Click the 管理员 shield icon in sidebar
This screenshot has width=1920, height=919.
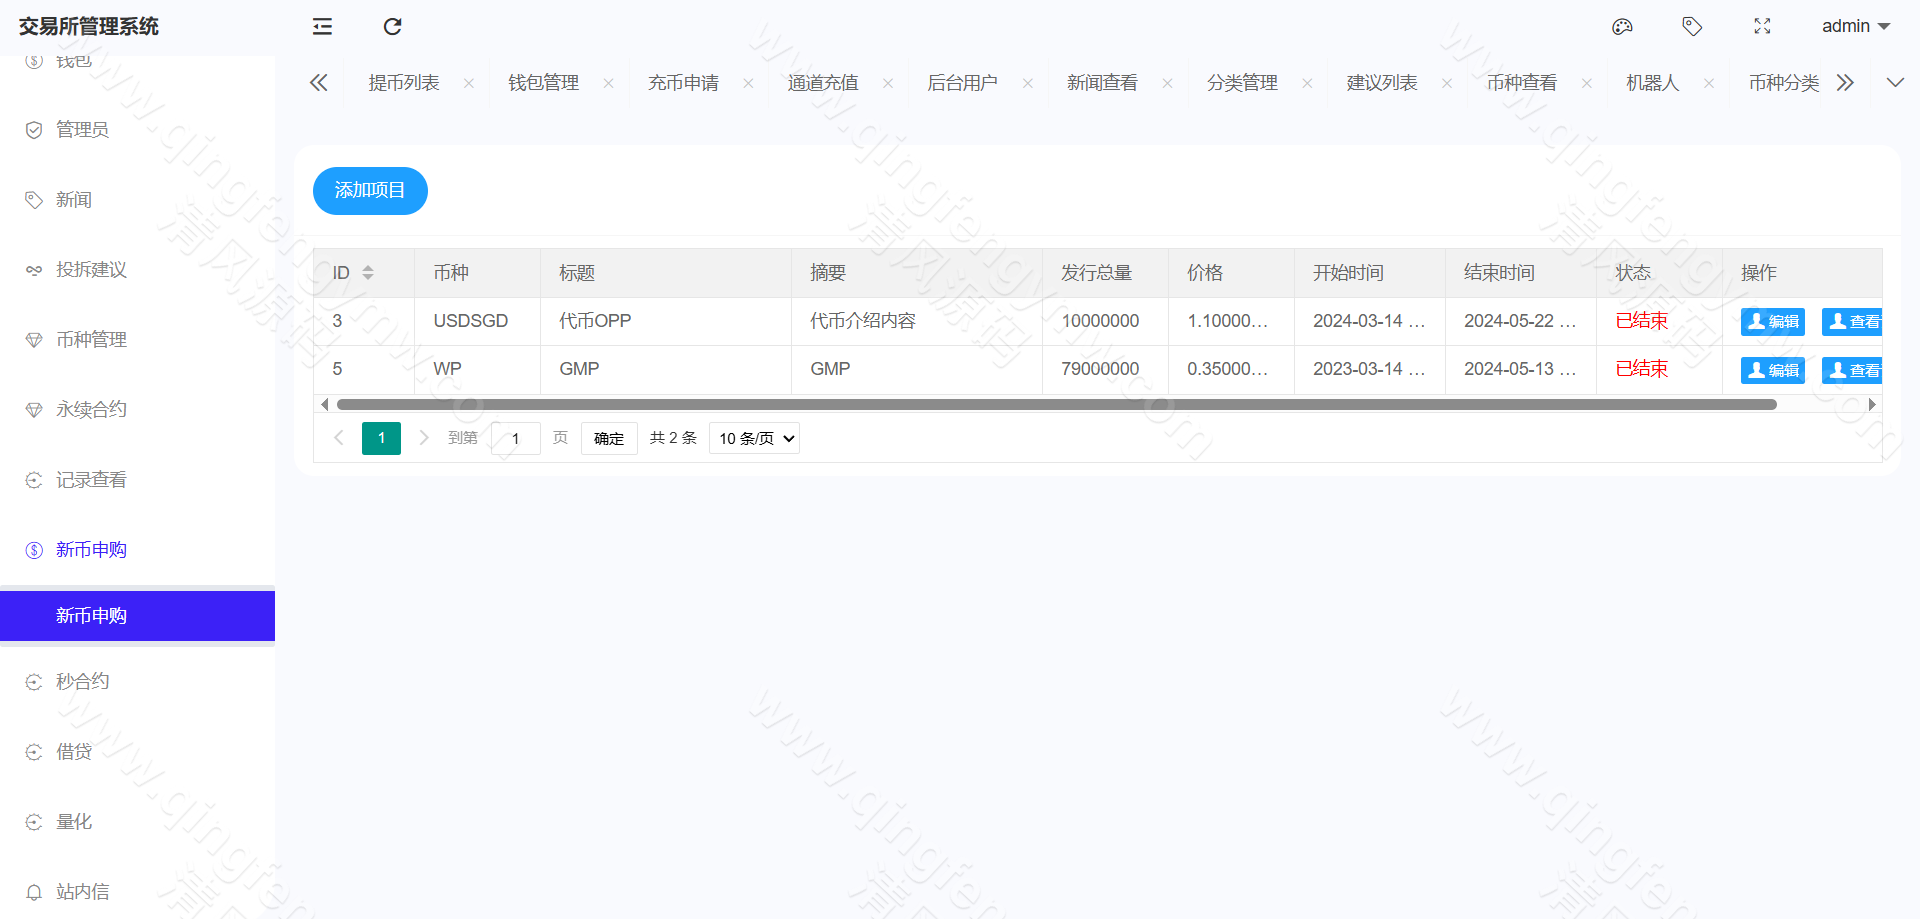(x=33, y=129)
